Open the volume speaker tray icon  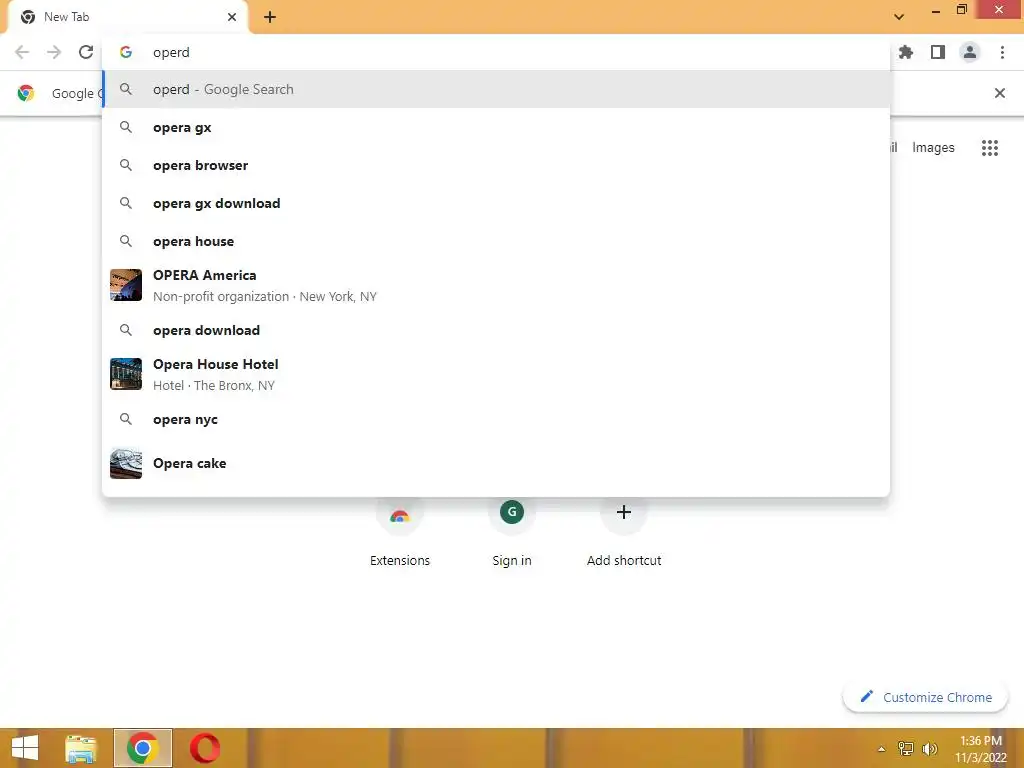[x=929, y=749]
